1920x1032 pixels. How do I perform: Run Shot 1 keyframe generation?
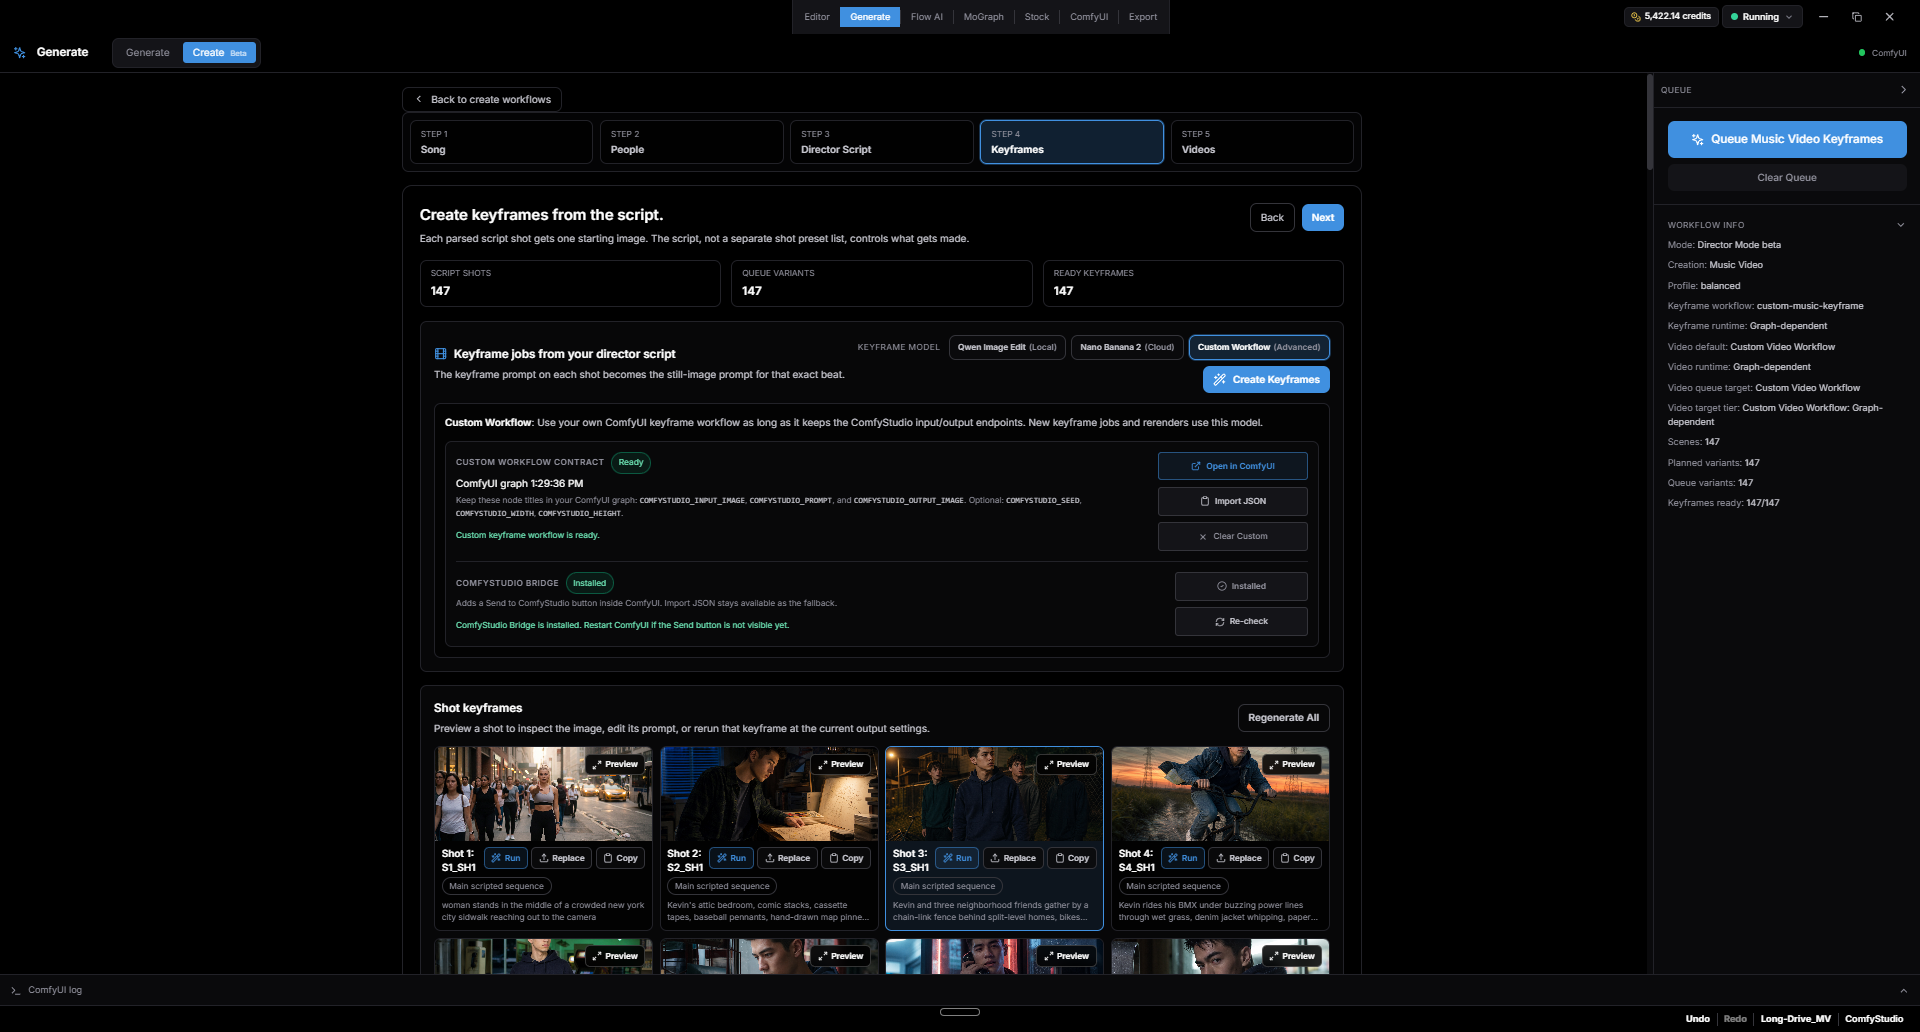(506, 858)
